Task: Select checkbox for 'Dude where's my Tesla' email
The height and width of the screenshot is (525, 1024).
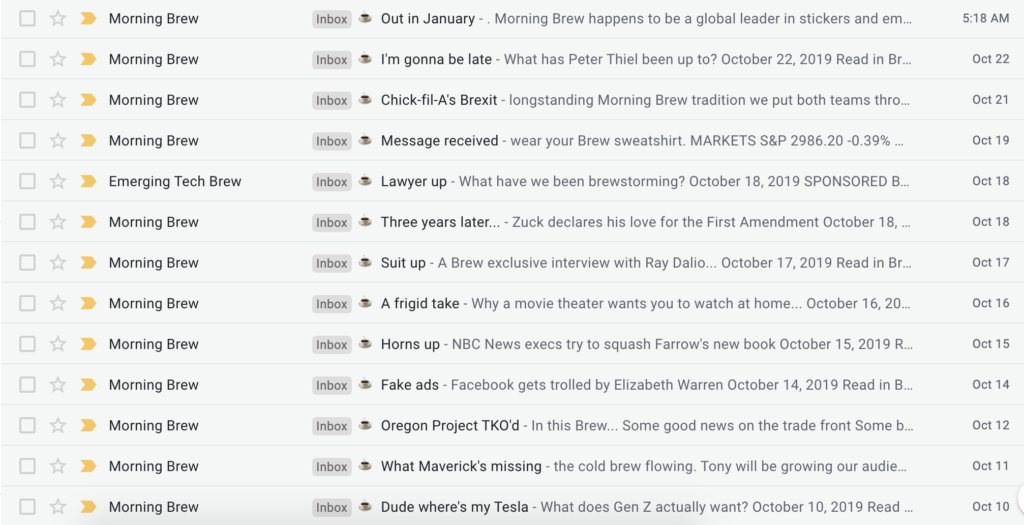Action: pos(27,506)
